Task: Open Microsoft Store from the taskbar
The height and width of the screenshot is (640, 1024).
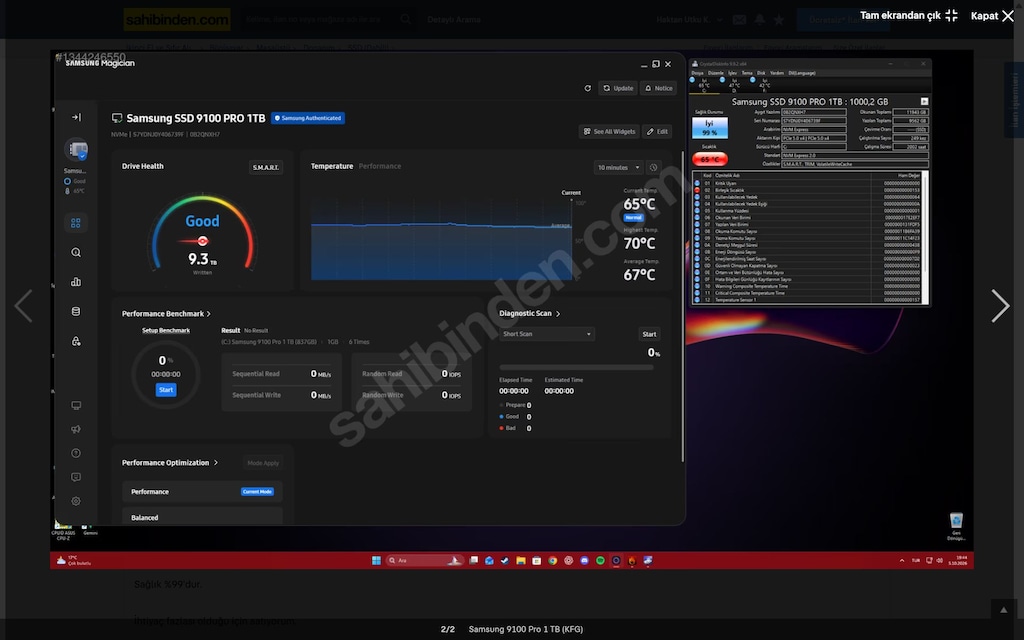Action: tap(536, 560)
